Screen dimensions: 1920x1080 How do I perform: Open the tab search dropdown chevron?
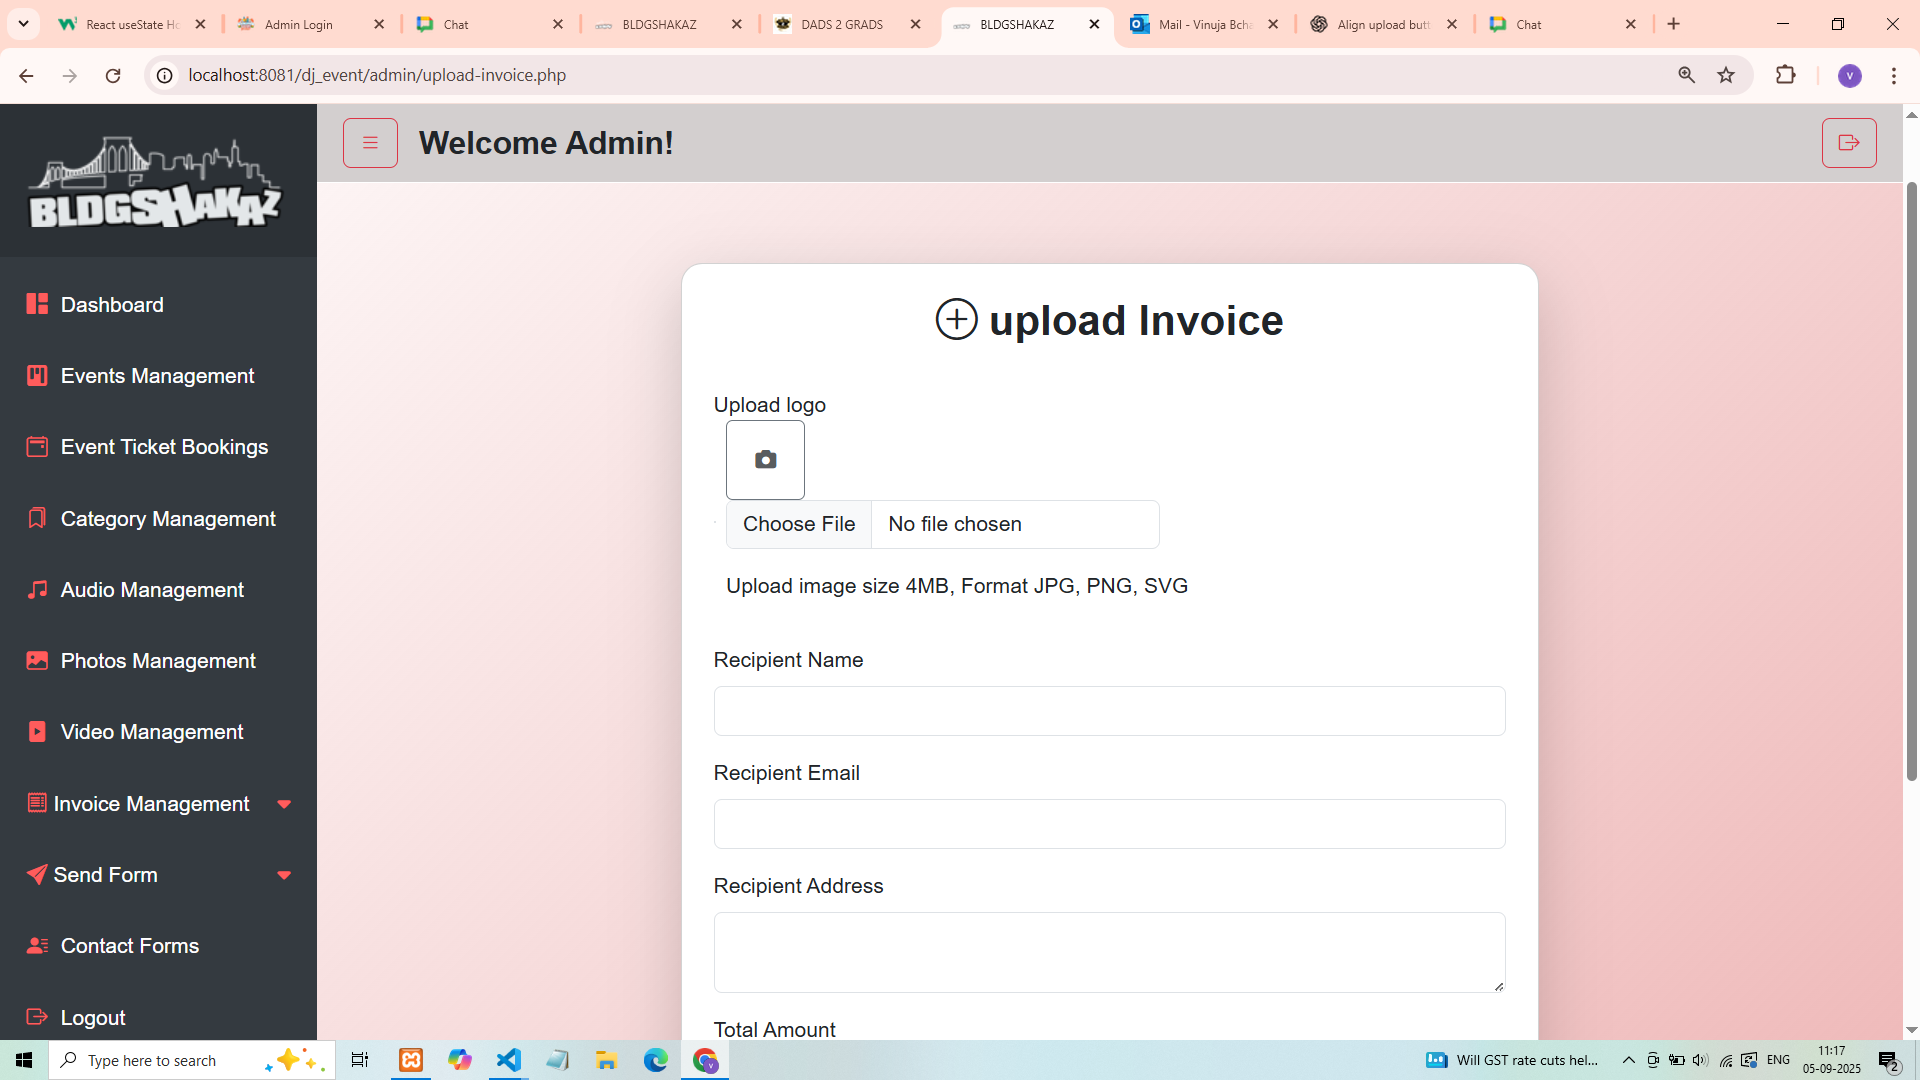click(x=23, y=24)
